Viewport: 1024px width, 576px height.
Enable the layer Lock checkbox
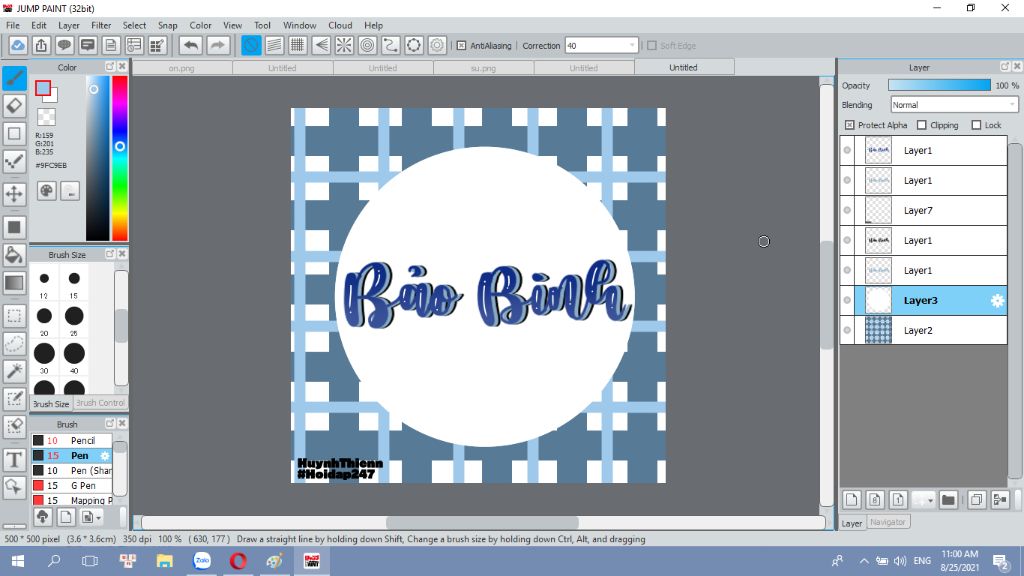tap(976, 125)
